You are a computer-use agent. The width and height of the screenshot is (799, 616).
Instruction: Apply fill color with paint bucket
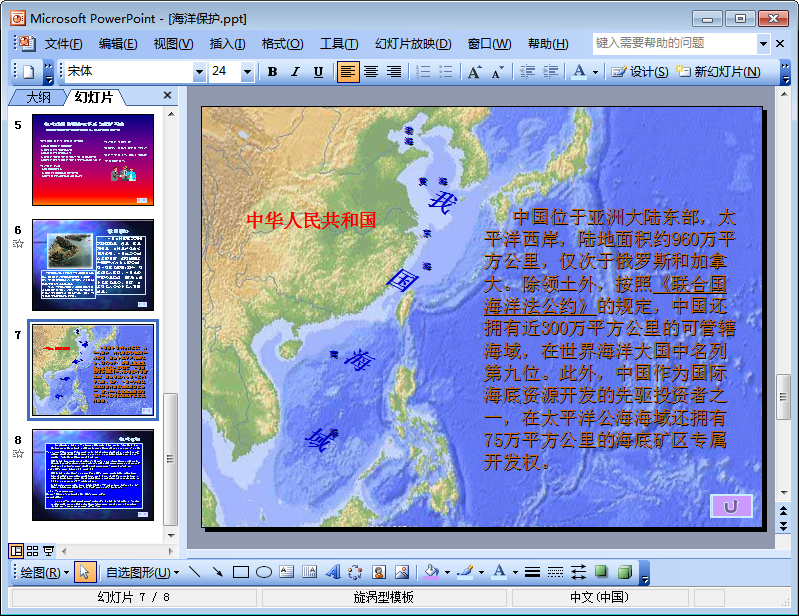click(x=431, y=573)
